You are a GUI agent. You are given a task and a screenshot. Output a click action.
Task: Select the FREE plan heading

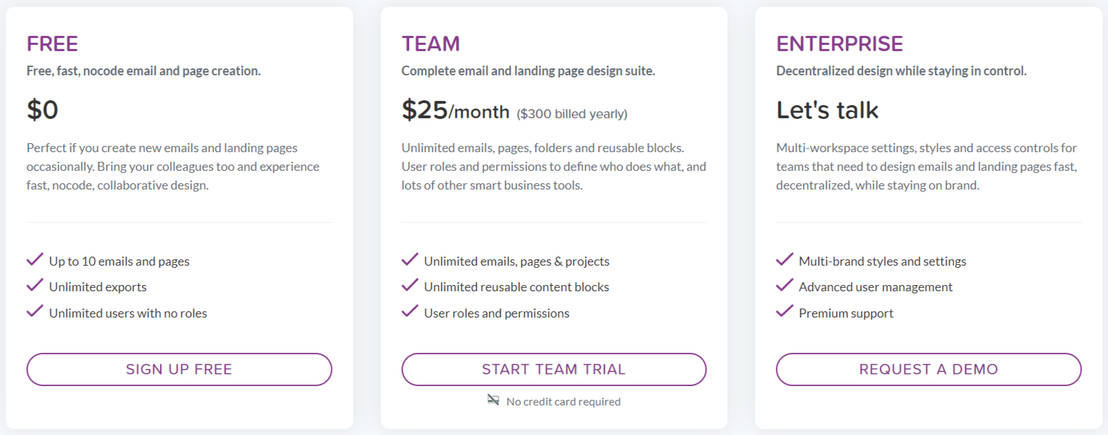pos(52,44)
